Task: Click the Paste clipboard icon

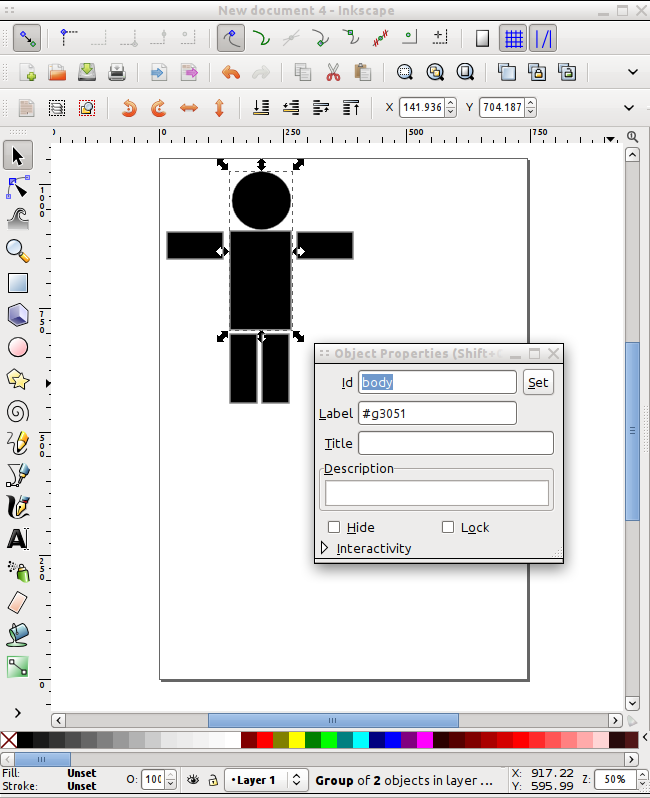Action: pyautogui.click(x=362, y=72)
